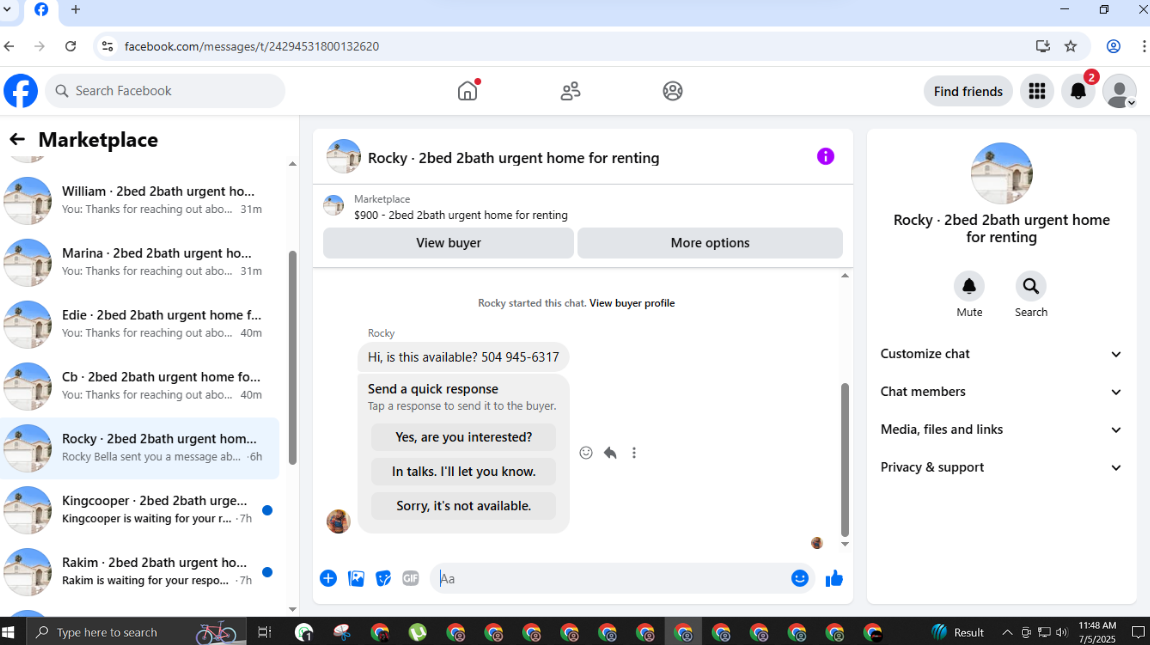Viewport: 1150px width, 645px height.
Task: Select the Rocky conversation row
Action: (139, 448)
